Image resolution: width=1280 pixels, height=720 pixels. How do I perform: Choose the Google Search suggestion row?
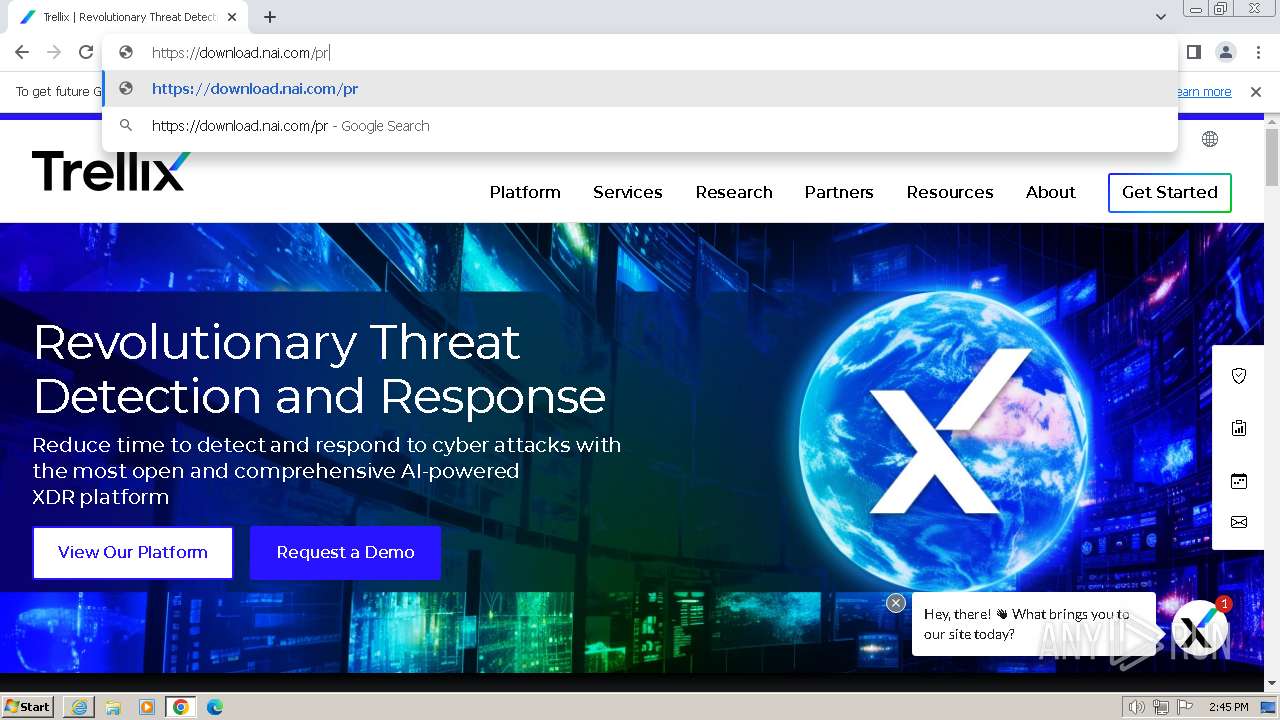[x=640, y=126]
